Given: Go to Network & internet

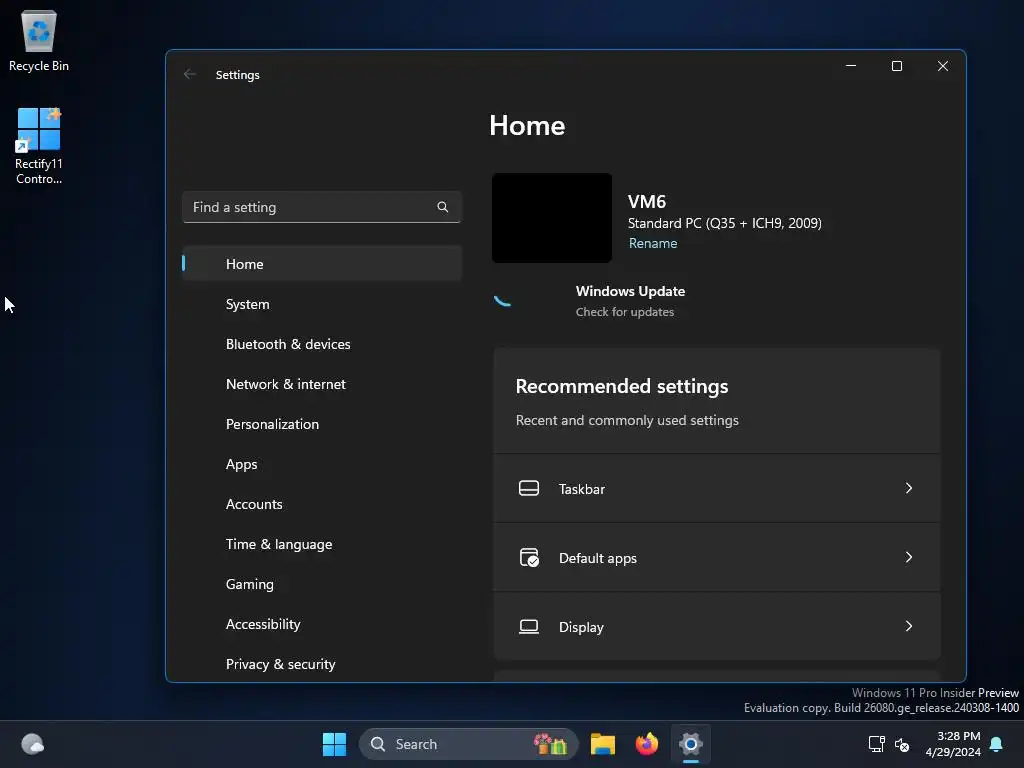Looking at the screenshot, I should (322, 384).
